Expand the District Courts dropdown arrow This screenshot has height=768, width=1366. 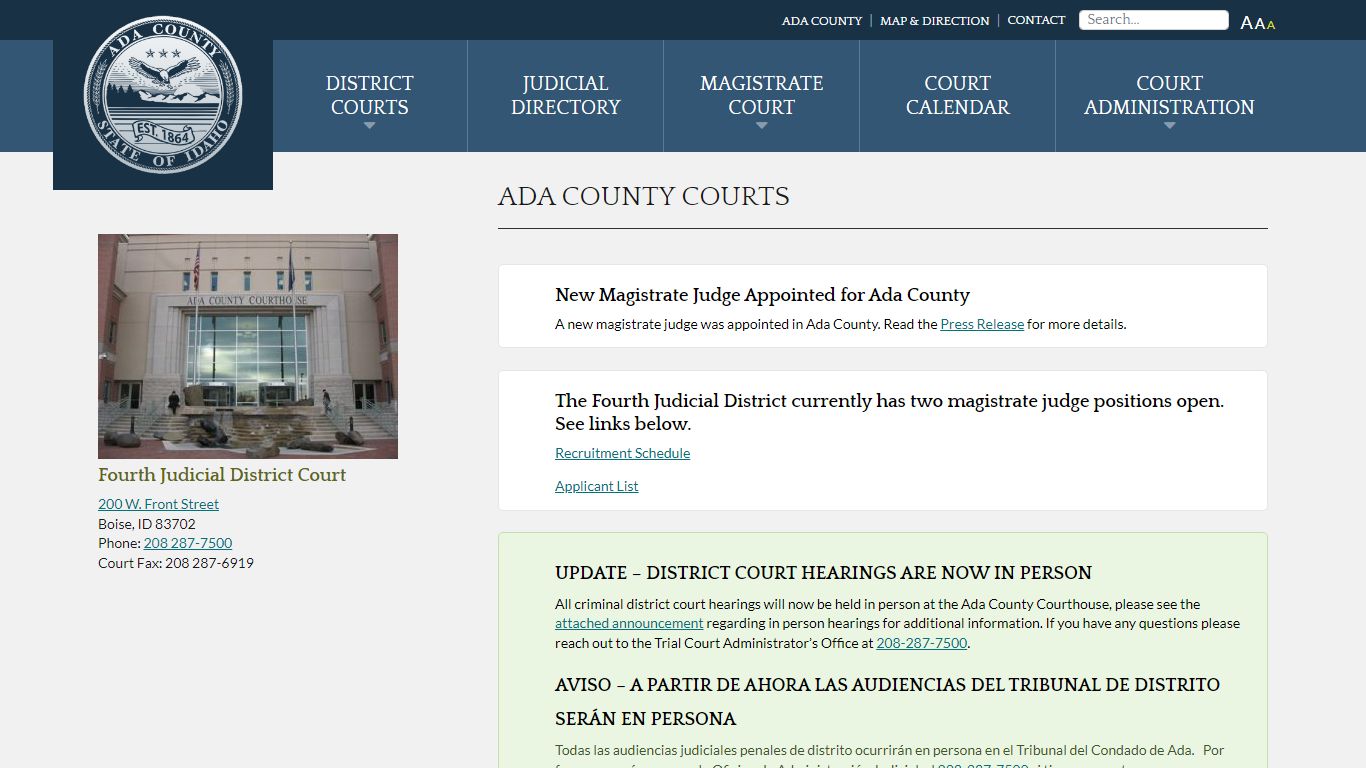coord(370,126)
